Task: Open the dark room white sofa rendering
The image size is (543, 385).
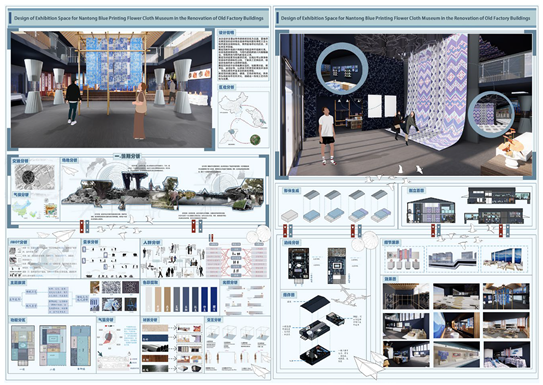Action: tap(506, 355)
